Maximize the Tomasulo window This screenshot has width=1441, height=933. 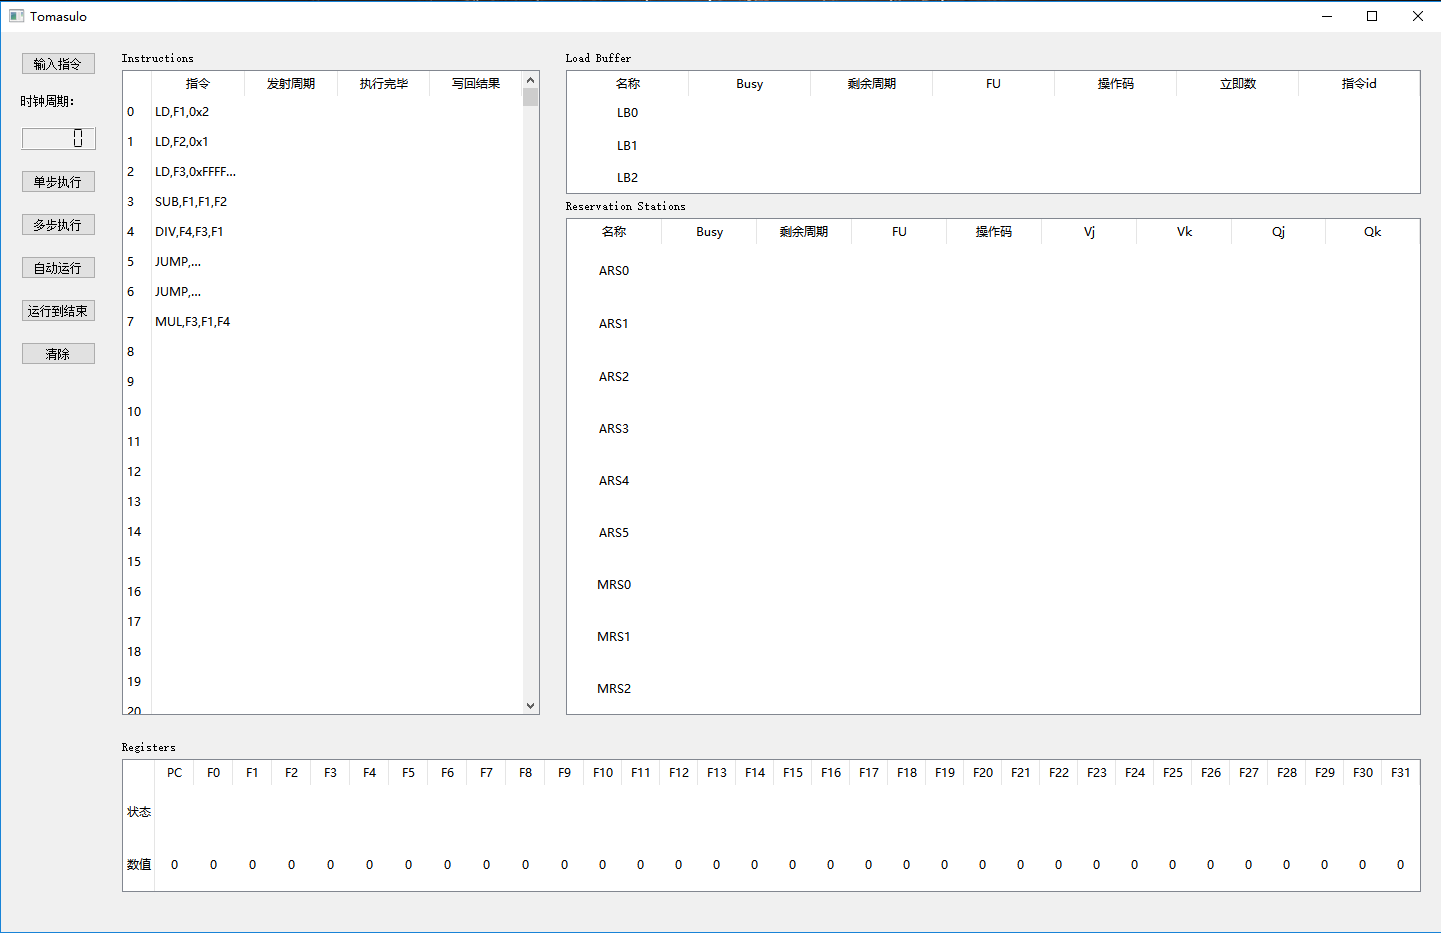point(1372,16)
